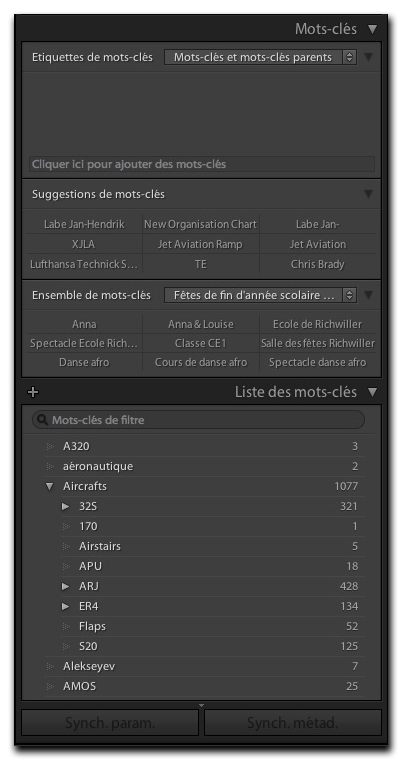The image size is (402, 760).
Task: Click the magnifier icon in keyword filter
Action: click(43, 420)
